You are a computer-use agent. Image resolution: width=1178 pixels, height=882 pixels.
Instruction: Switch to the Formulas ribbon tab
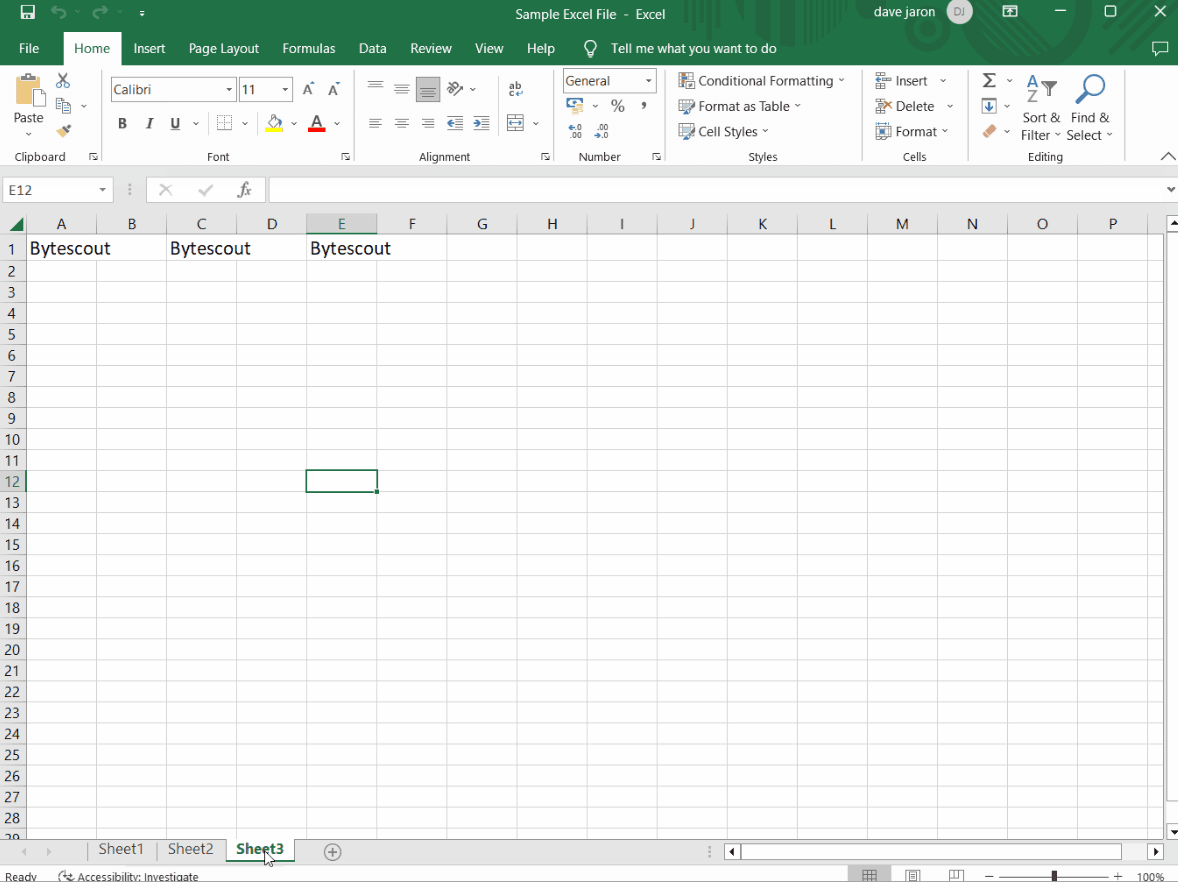(x=308, y=48)
